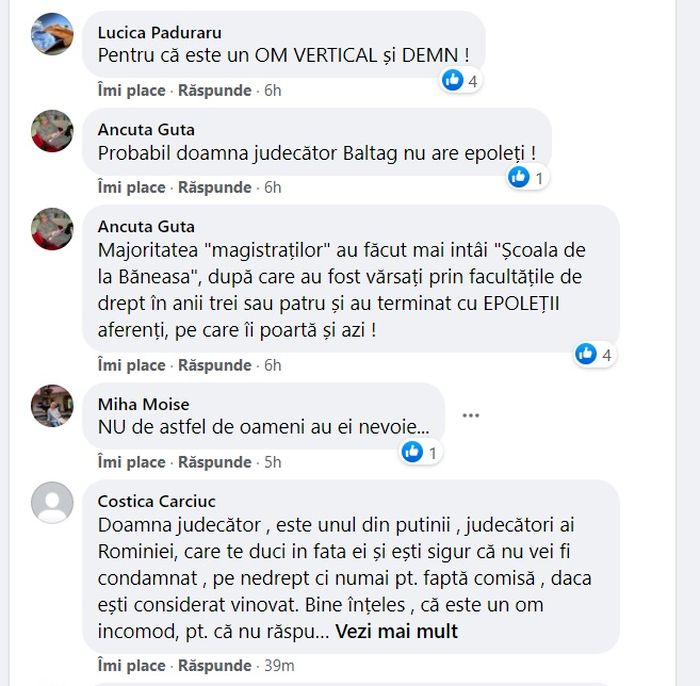This screenshot has height=686, width=700.
Task: Reply to the Școala de la Băneasa comment
Action: click(x=215, y=365)
